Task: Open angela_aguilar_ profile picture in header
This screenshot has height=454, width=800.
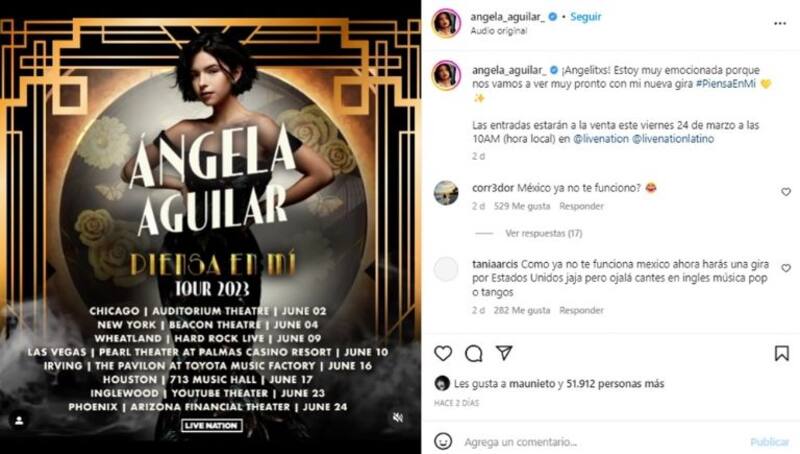Action: [446, 23]
